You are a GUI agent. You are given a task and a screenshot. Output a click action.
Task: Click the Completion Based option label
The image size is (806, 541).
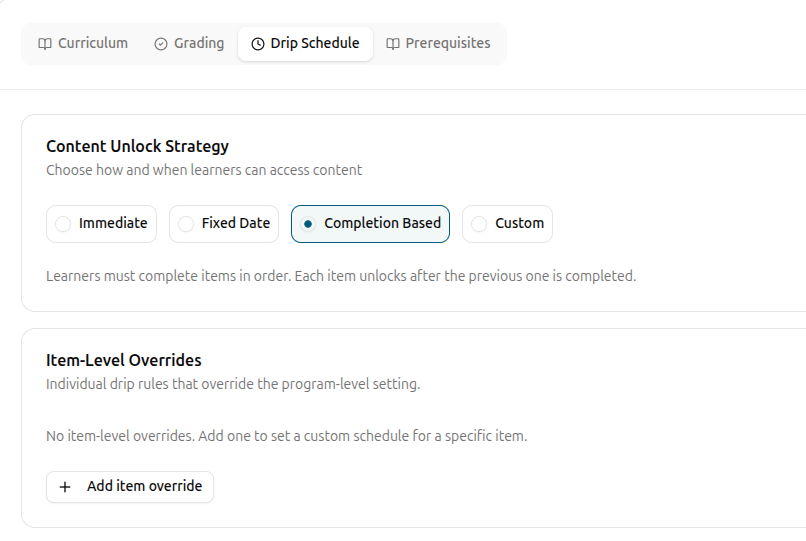[x=382, y=223]
